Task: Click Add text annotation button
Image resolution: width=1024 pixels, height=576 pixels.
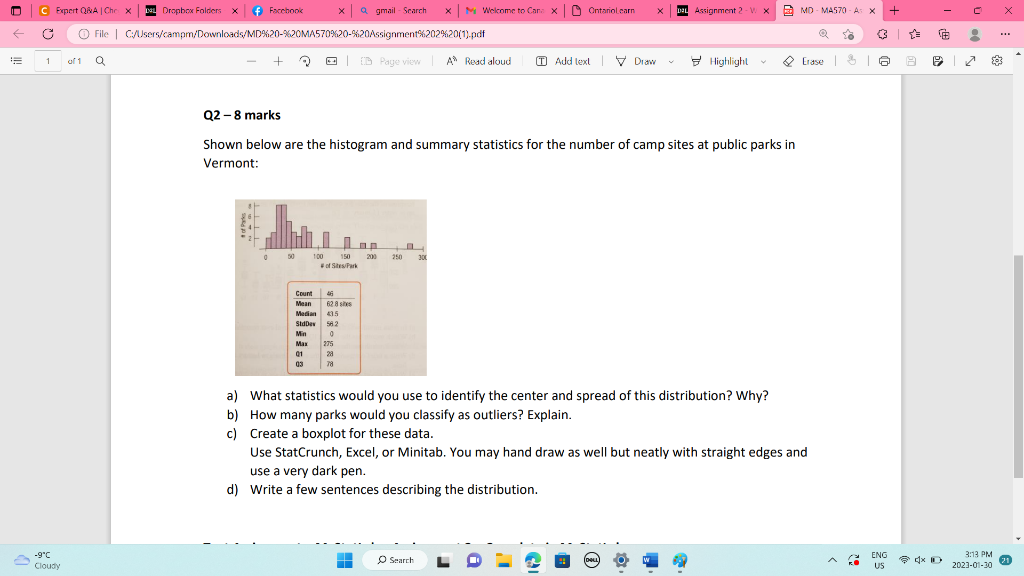Action: (565, 61)
